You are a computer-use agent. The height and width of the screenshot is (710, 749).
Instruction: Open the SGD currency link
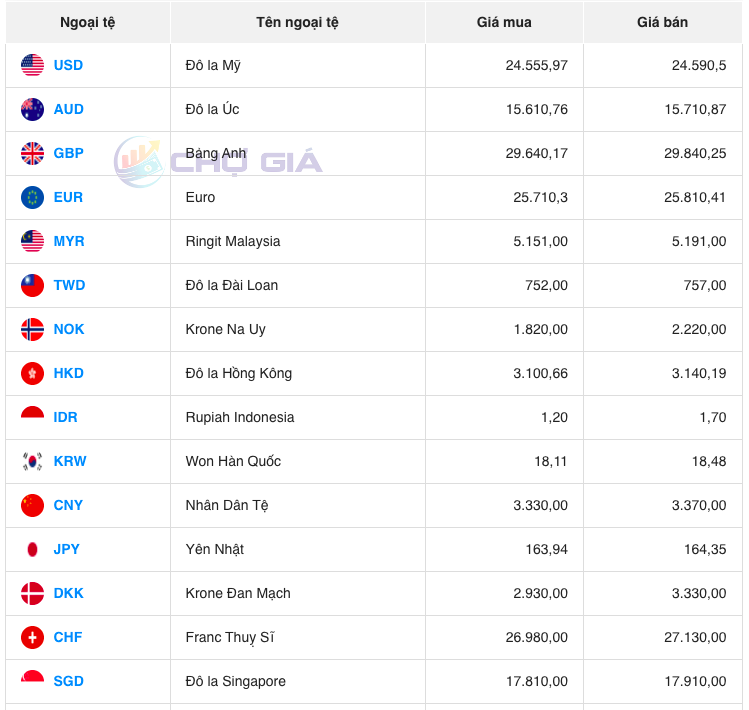point(68,681)
